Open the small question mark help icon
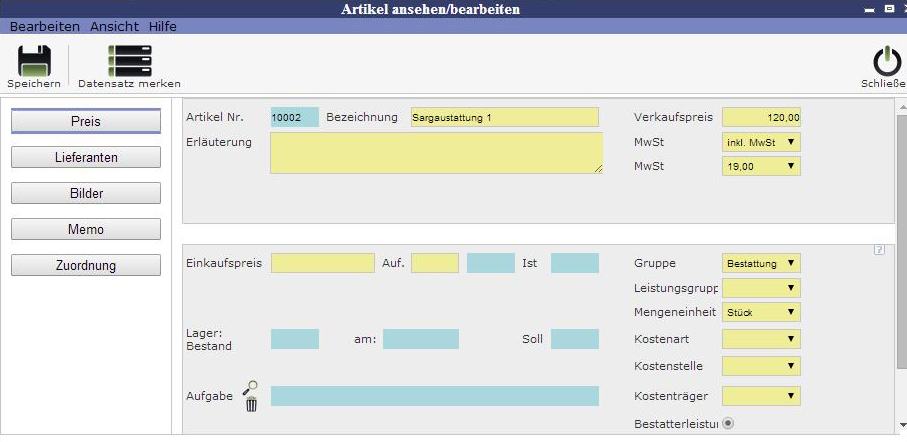This screenshot has width=907, height=442. pos(879,250)
